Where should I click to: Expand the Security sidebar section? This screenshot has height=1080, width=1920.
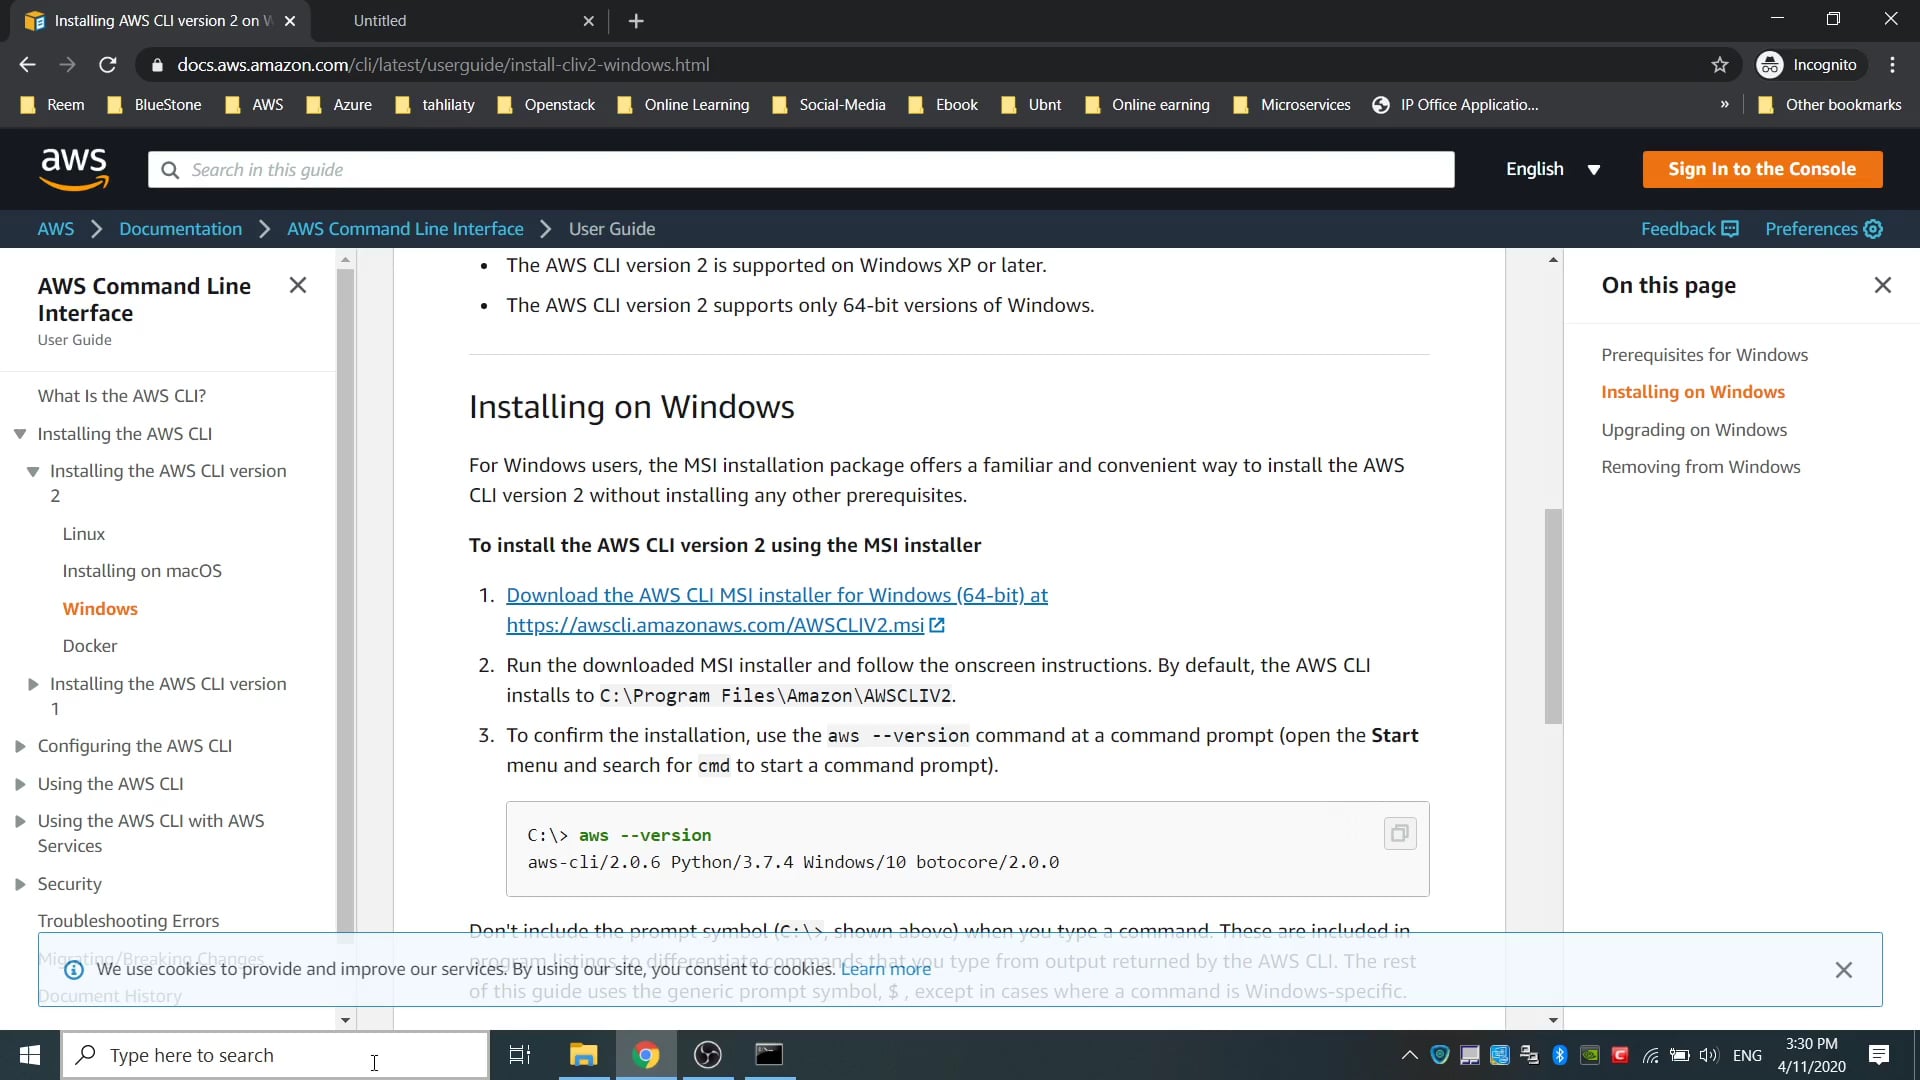pyautogui.click(x=20, y=884)
